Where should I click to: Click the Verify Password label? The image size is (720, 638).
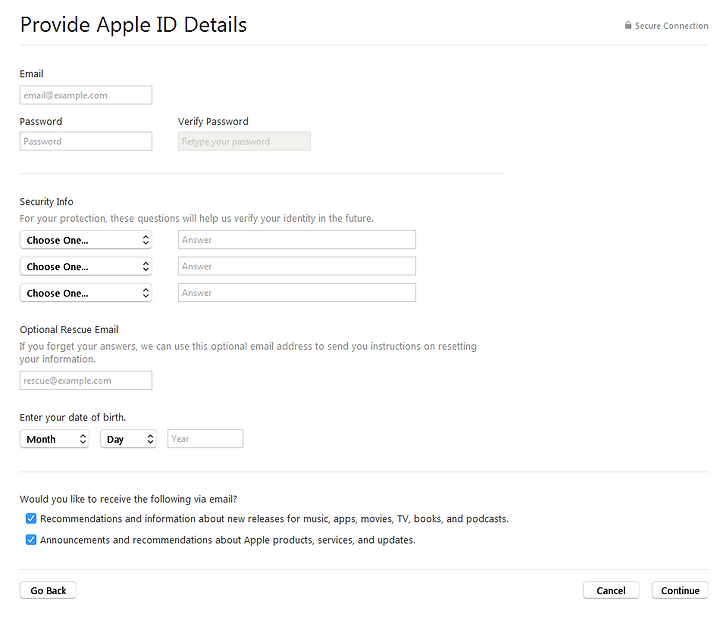click(x=213, y=122)
